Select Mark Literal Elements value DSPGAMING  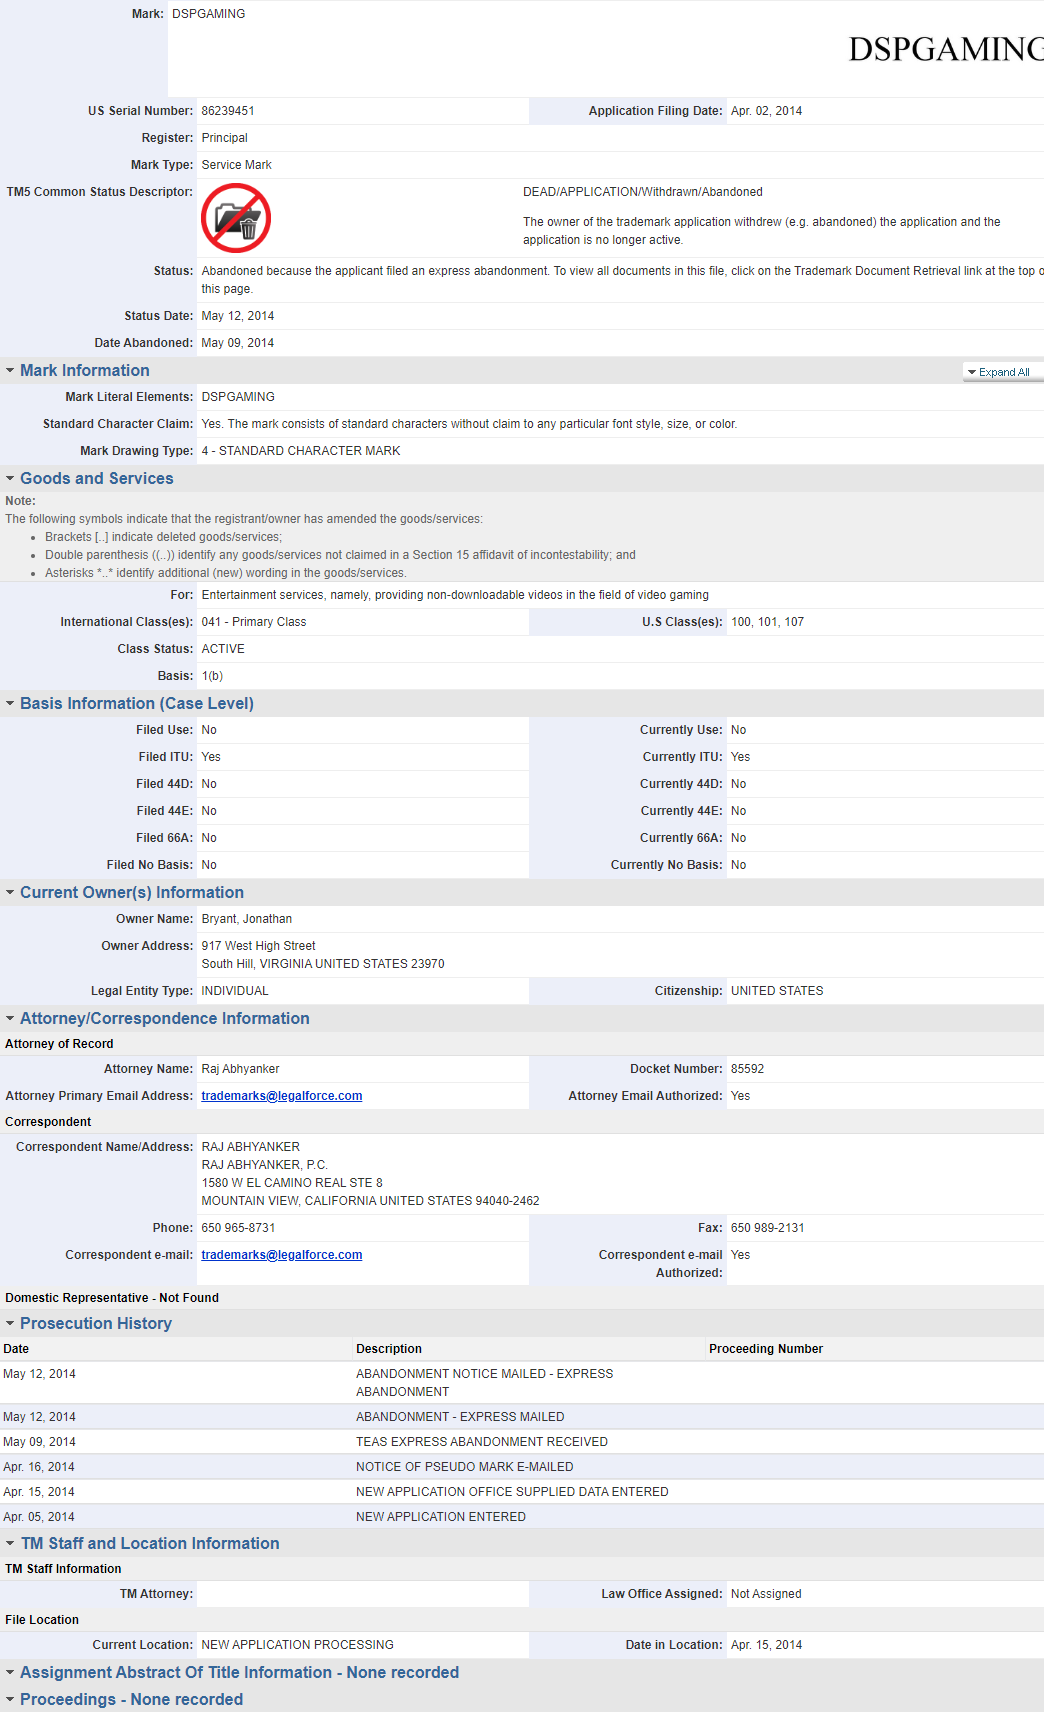pyautogui.click(x=238, y=397)
